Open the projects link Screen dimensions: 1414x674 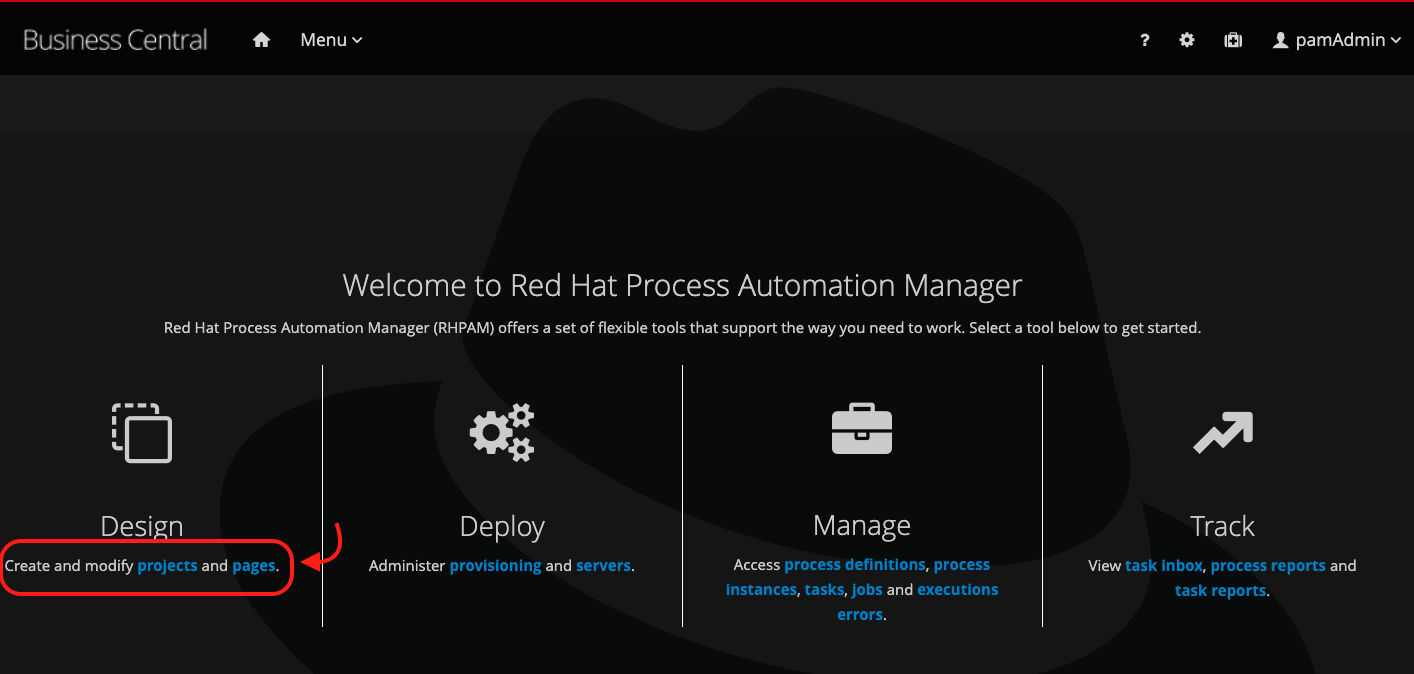(167, 566)
